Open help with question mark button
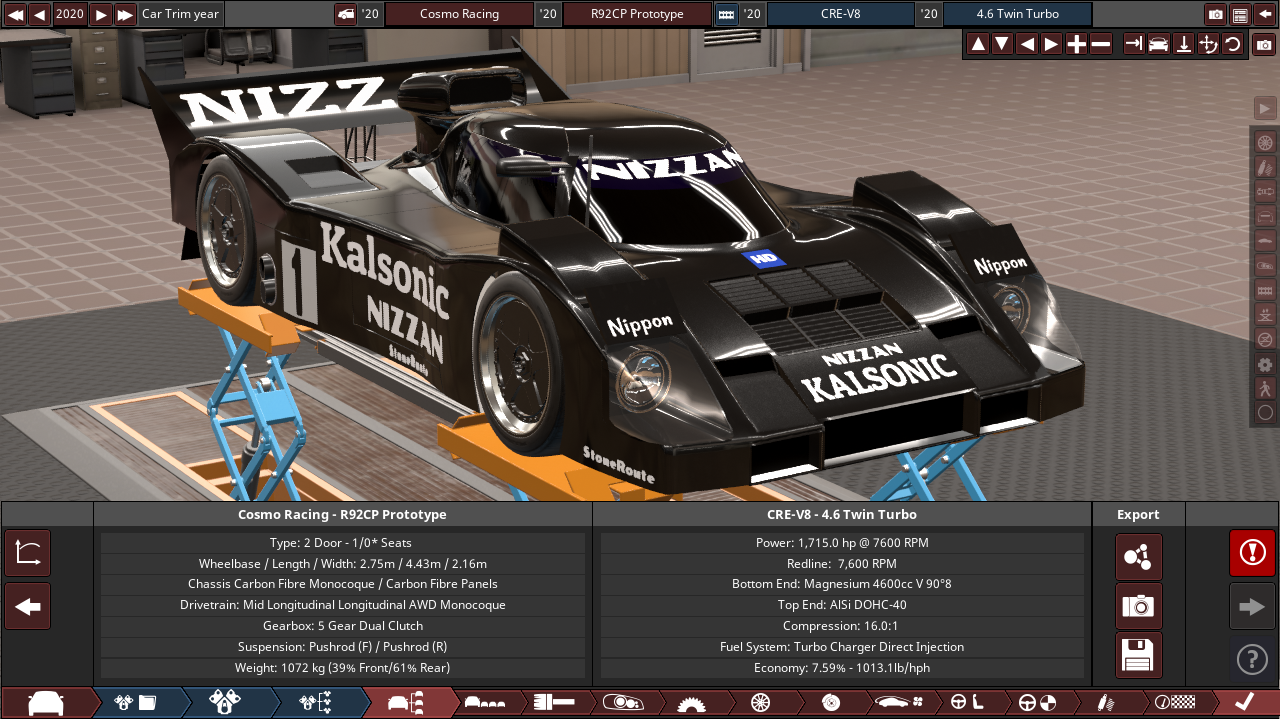Viewport: 1280px width, 719px height. coord(1252,659)
